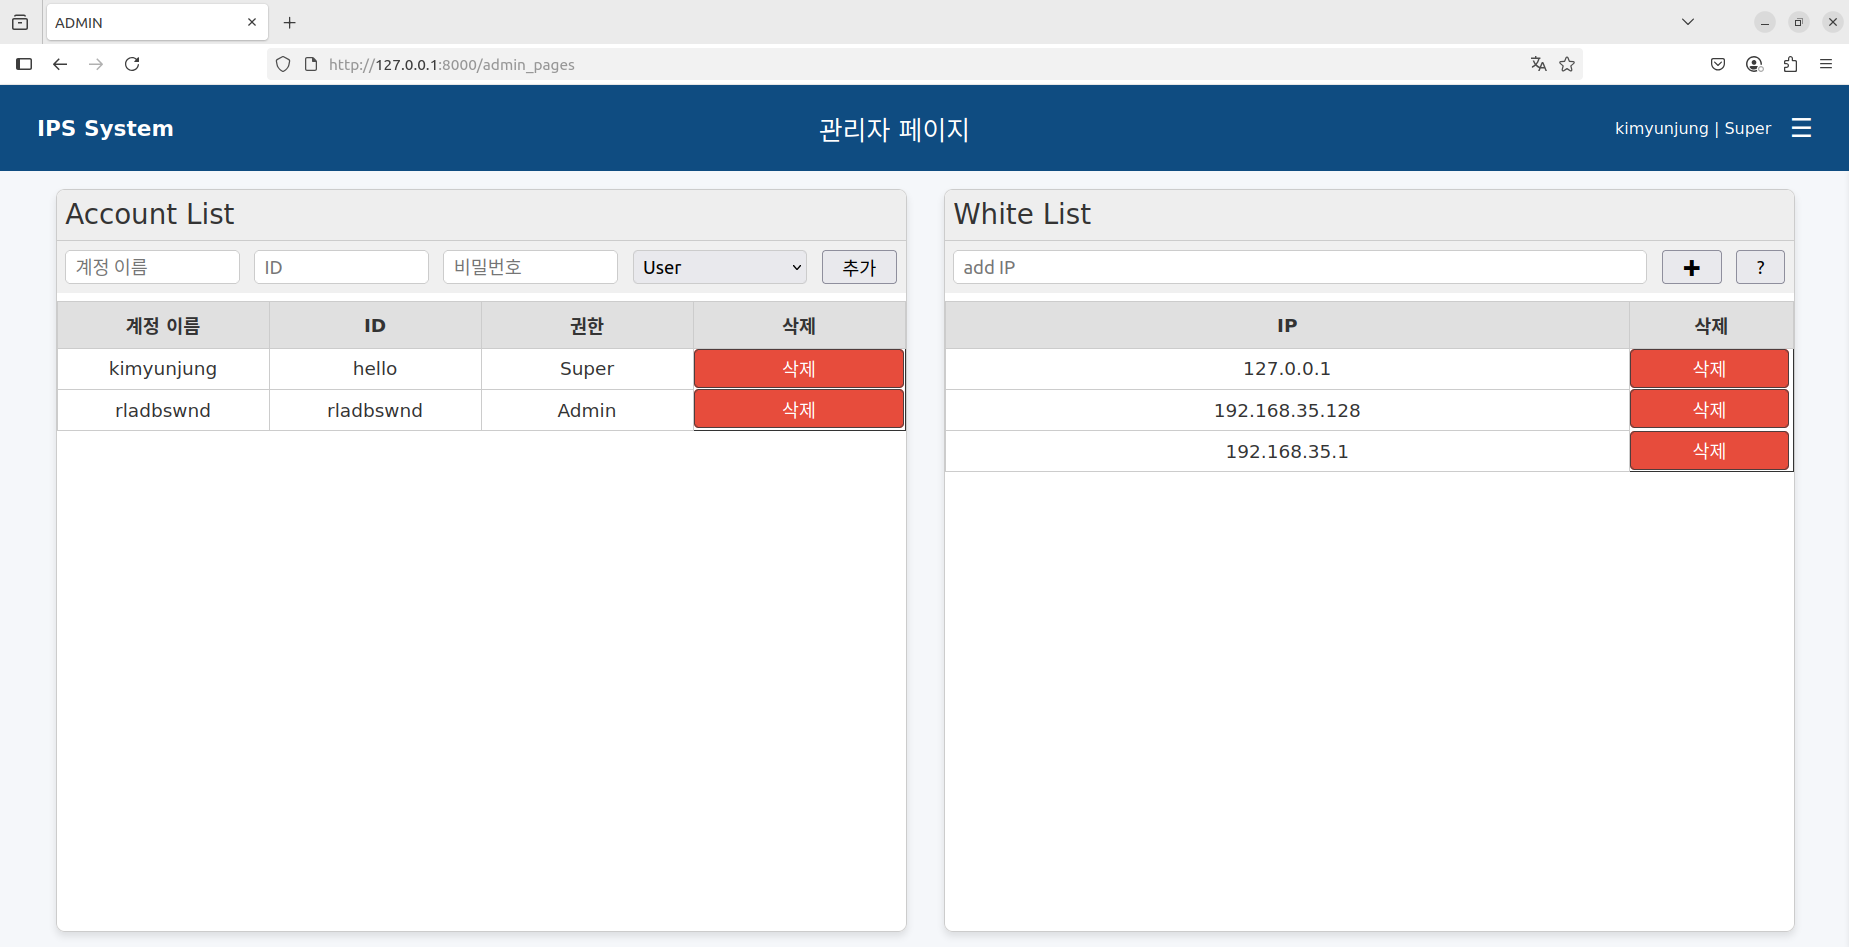Focus the 비밀번호 password field
This screenshot has height=947, width=1849.
tap(530, 267)
